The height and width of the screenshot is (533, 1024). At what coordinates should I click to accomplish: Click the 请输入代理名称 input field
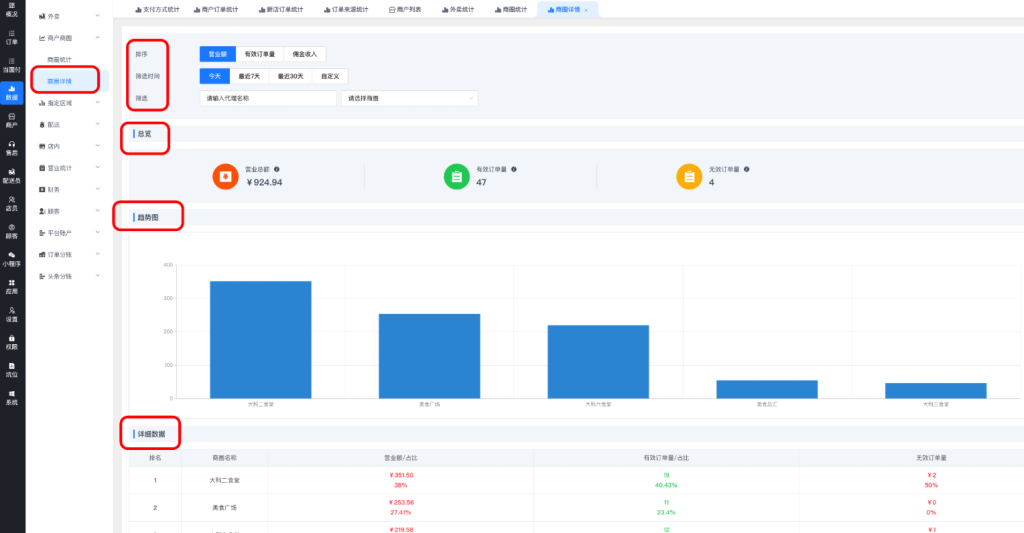268,98
